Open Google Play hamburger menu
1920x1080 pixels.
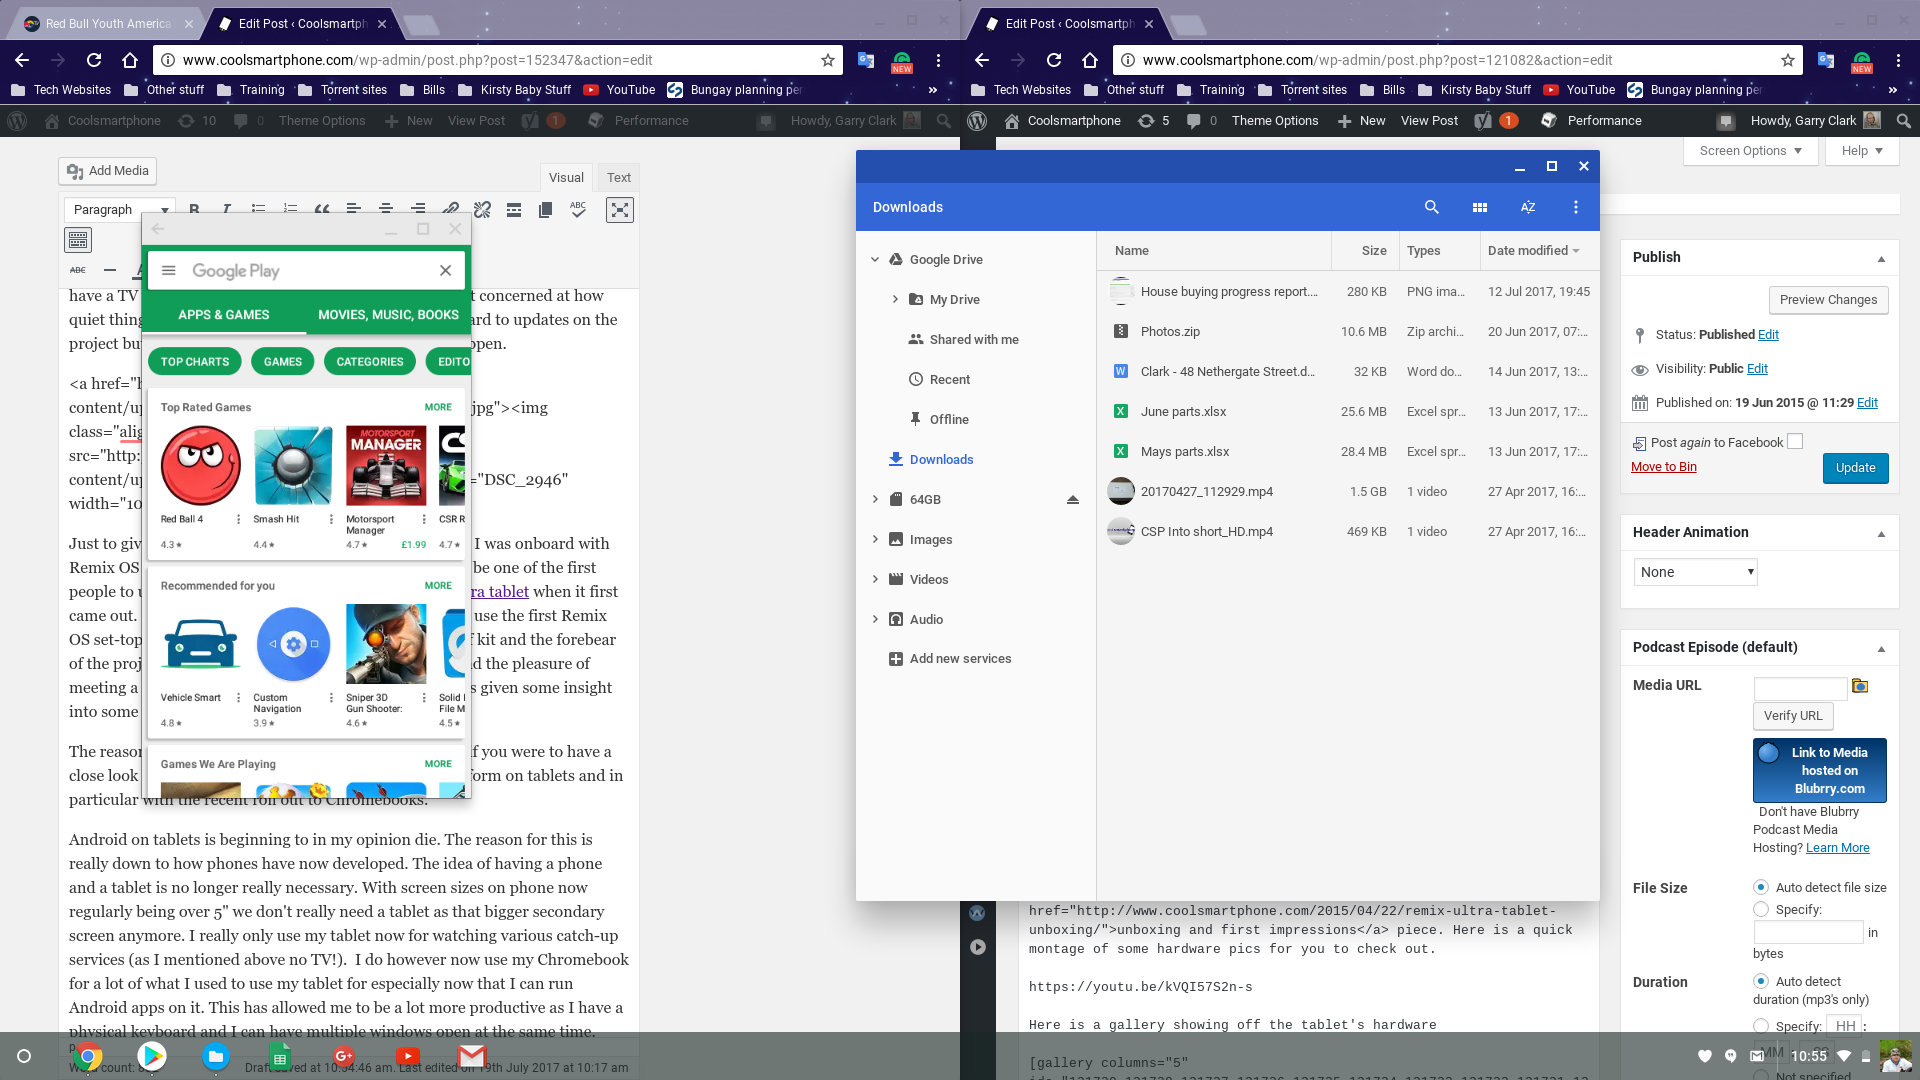click(x=169, y=270)
